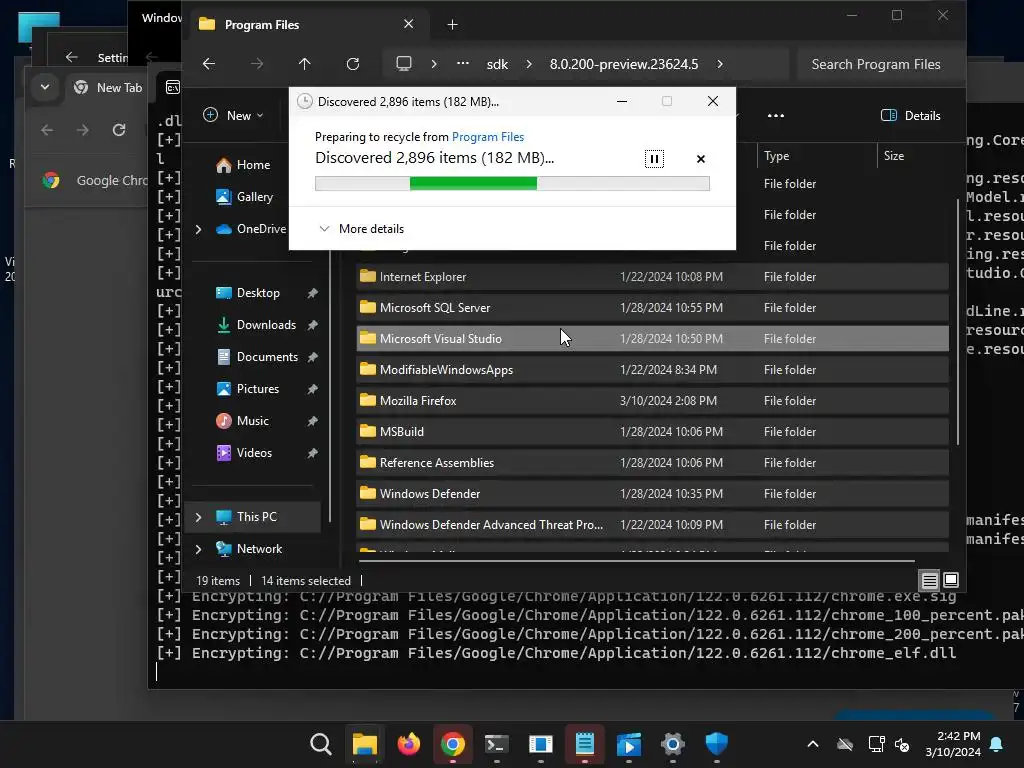
Task: Select the ModifiableWindowsApps folder
Action: [x=652, y=370]
